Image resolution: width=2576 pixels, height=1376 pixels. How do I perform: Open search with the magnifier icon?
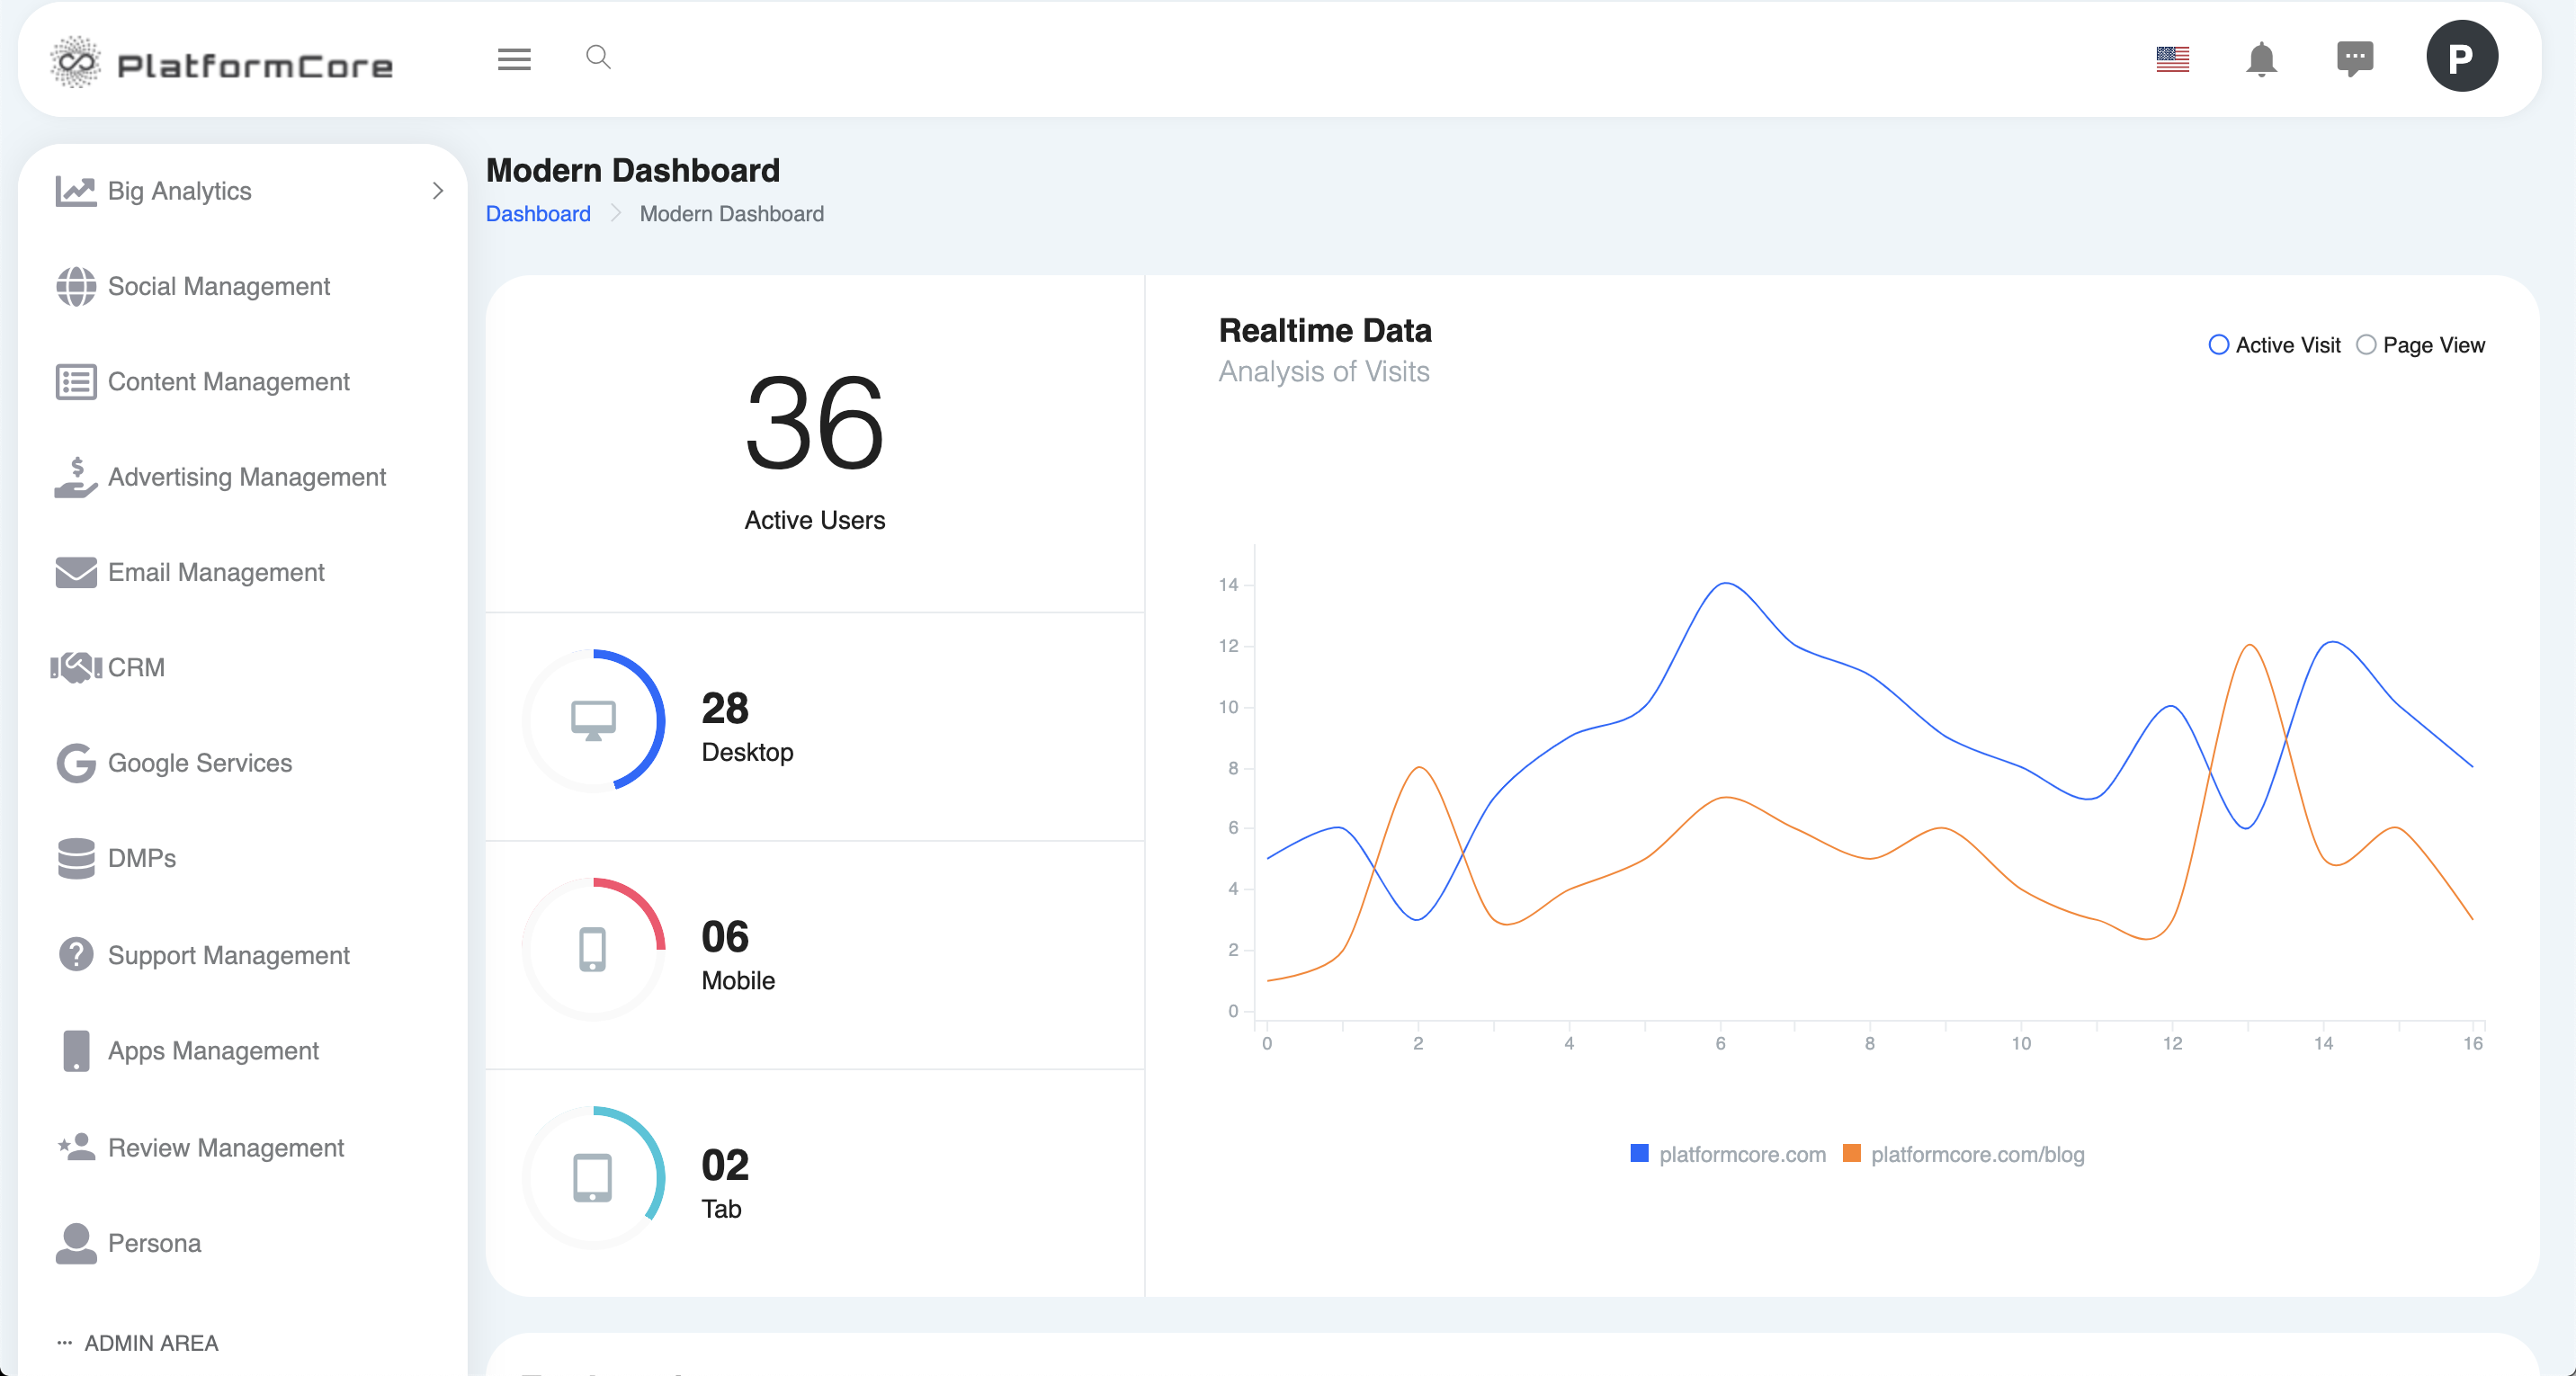(x=598, y=57)
